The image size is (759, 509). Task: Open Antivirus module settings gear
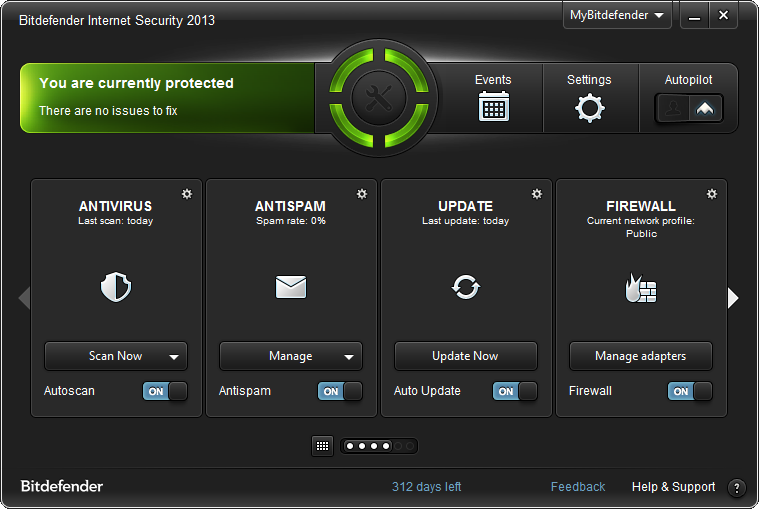[x=187, y=194]
